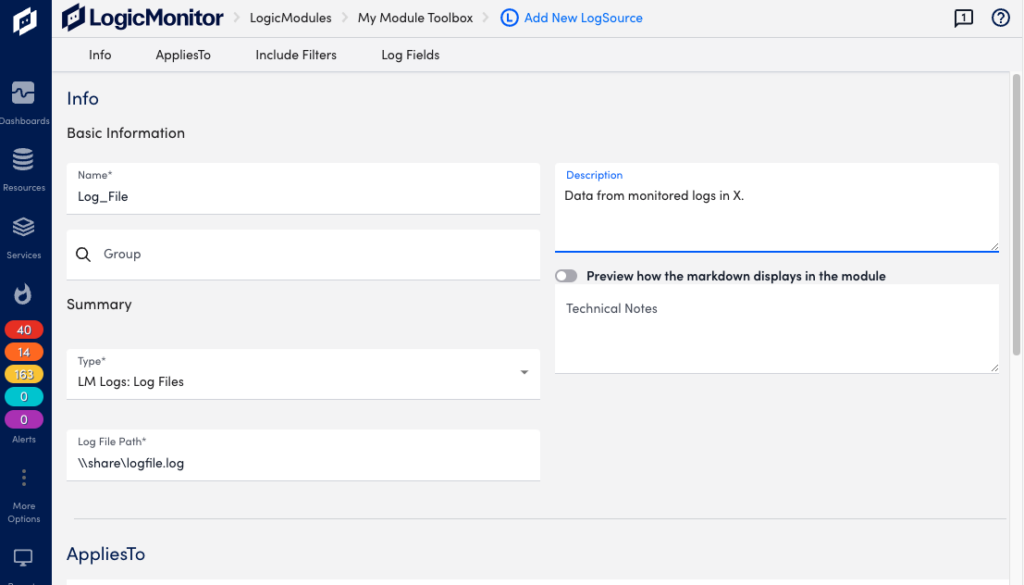Click into the Technical Notes text area
The width and height of the screenshot is (1024, 585).
point(776,329)
